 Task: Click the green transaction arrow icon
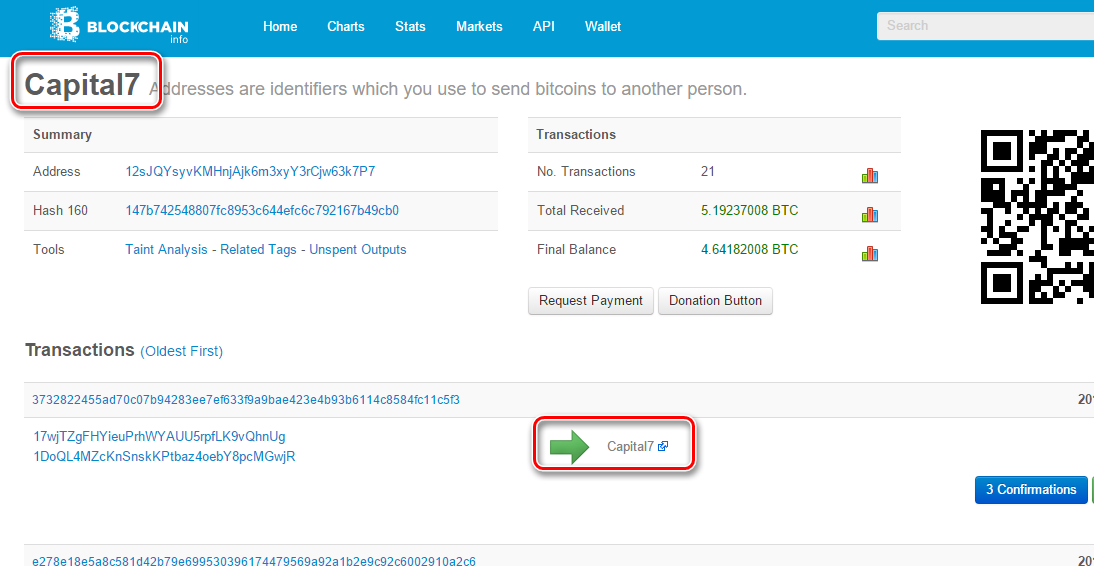569,447
